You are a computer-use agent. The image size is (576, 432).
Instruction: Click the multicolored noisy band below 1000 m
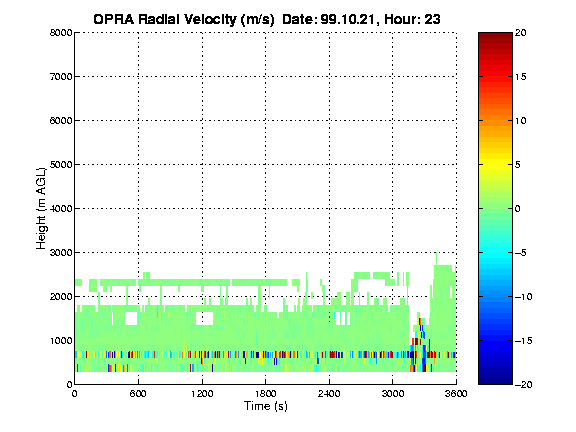click(x=265, y=354)
